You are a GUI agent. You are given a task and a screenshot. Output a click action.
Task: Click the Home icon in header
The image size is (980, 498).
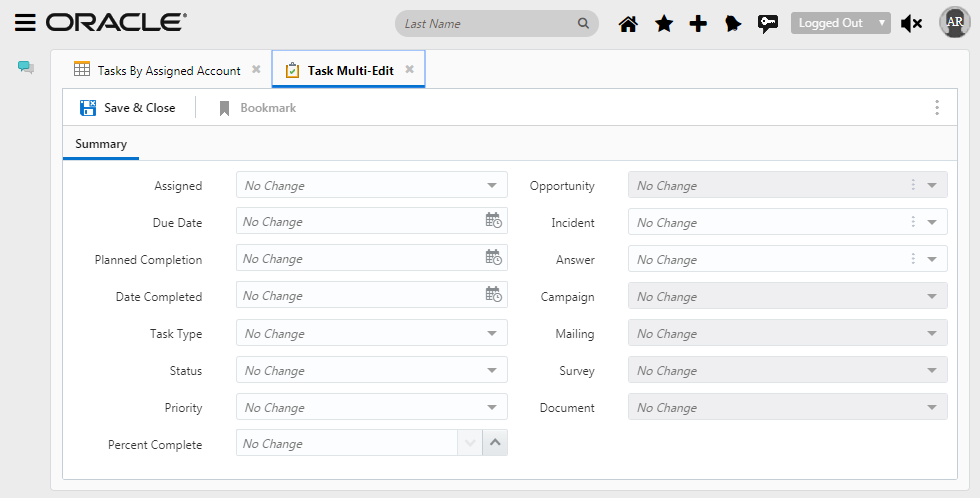pos(628,24)
